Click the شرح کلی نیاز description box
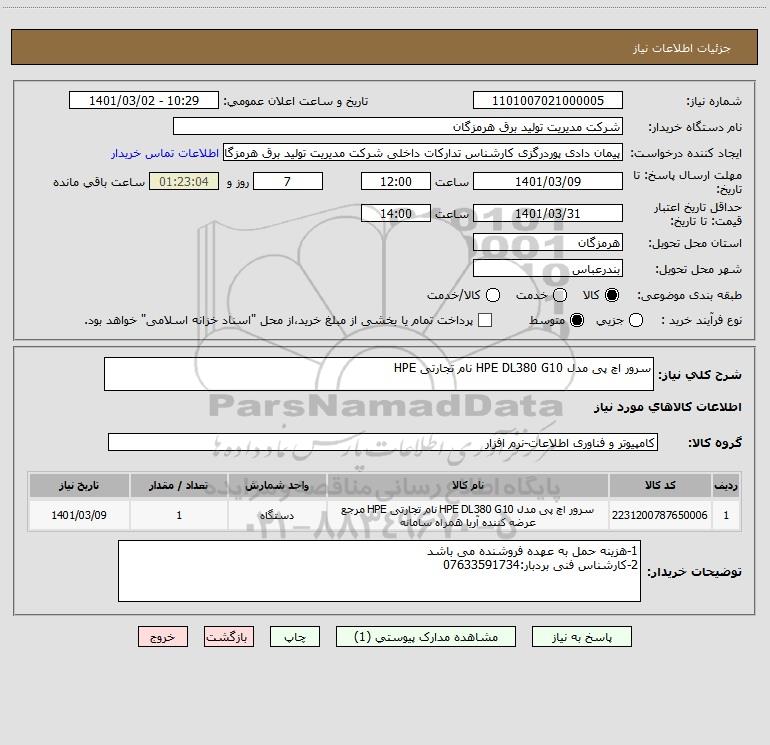This screenshot has width=770, height=745. click(x=379, y=374)
